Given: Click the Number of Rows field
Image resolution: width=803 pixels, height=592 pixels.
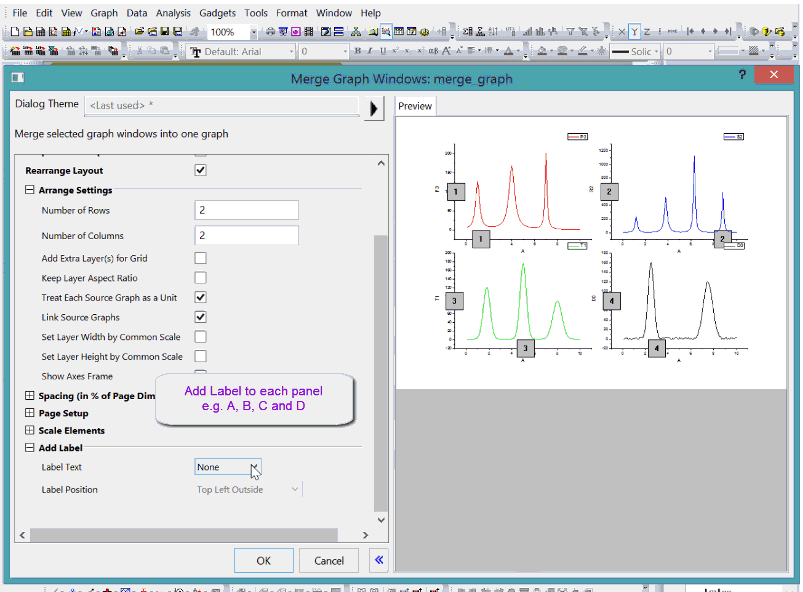Looking at the screenshot, I should click(246, 210).
